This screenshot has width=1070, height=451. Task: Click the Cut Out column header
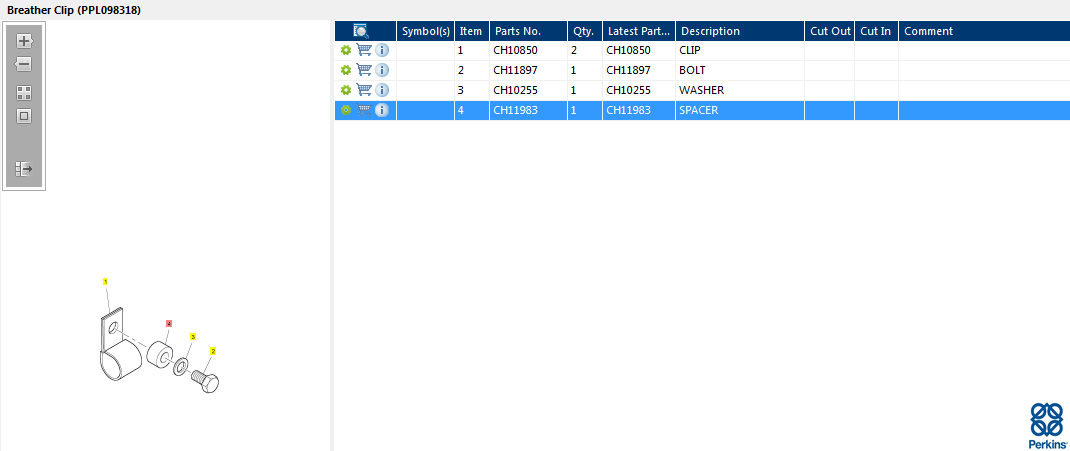click(829, 31)
